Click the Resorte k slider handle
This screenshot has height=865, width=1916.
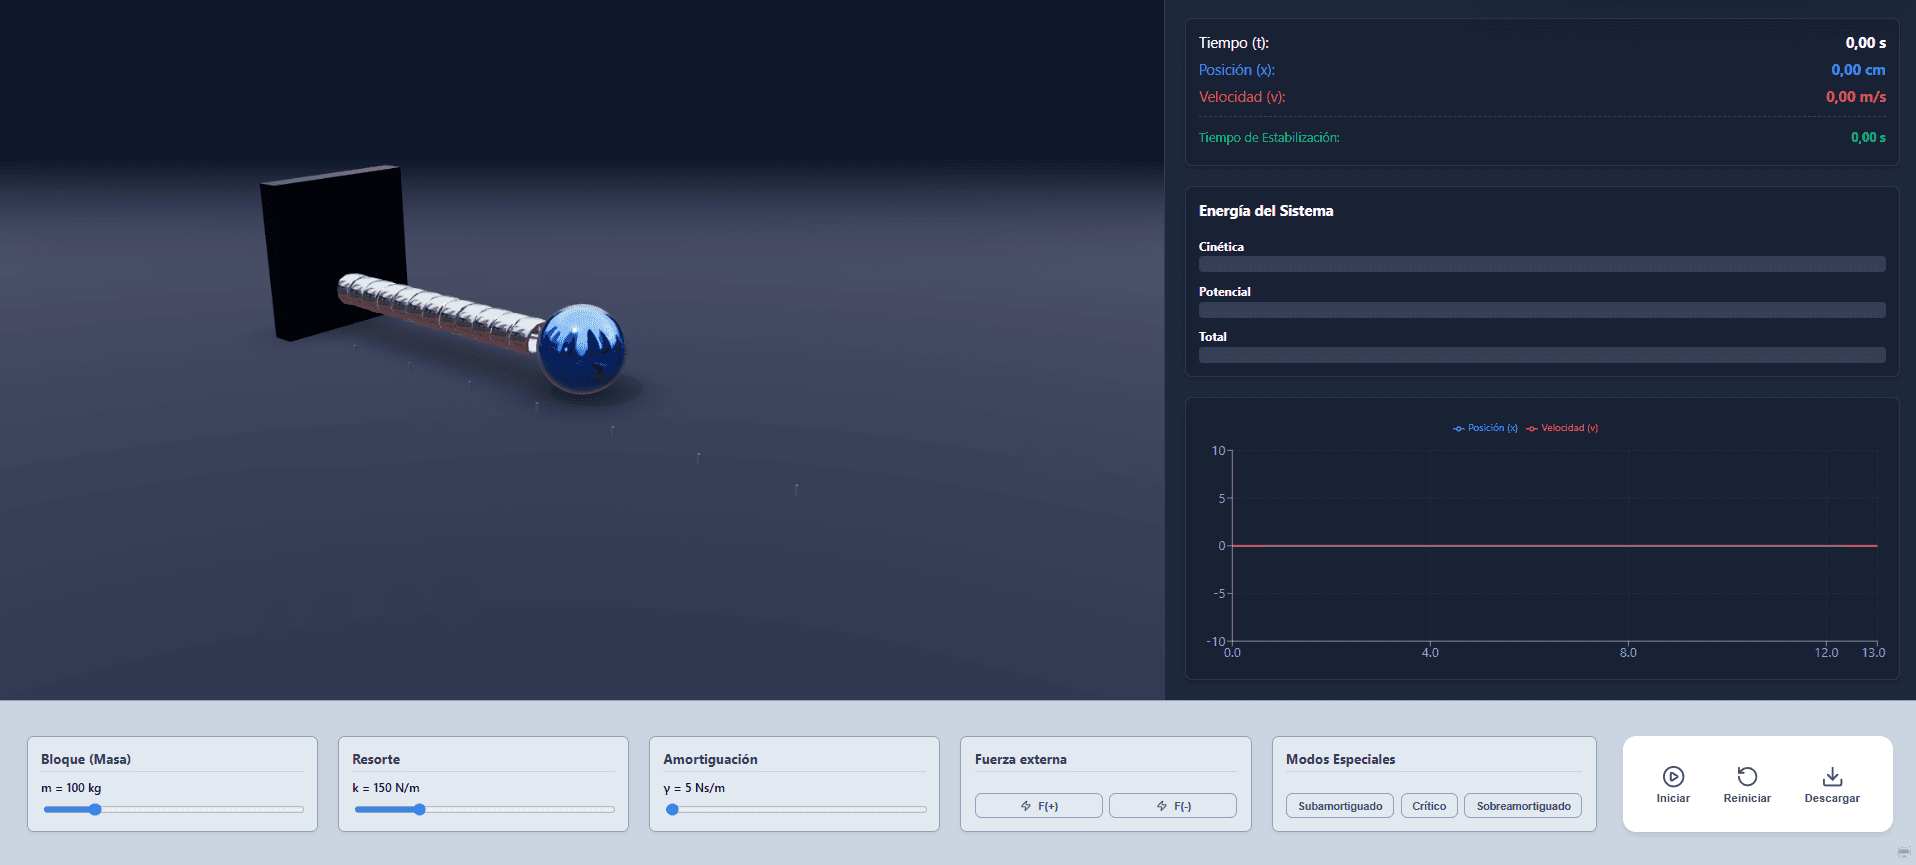[419, 810]
